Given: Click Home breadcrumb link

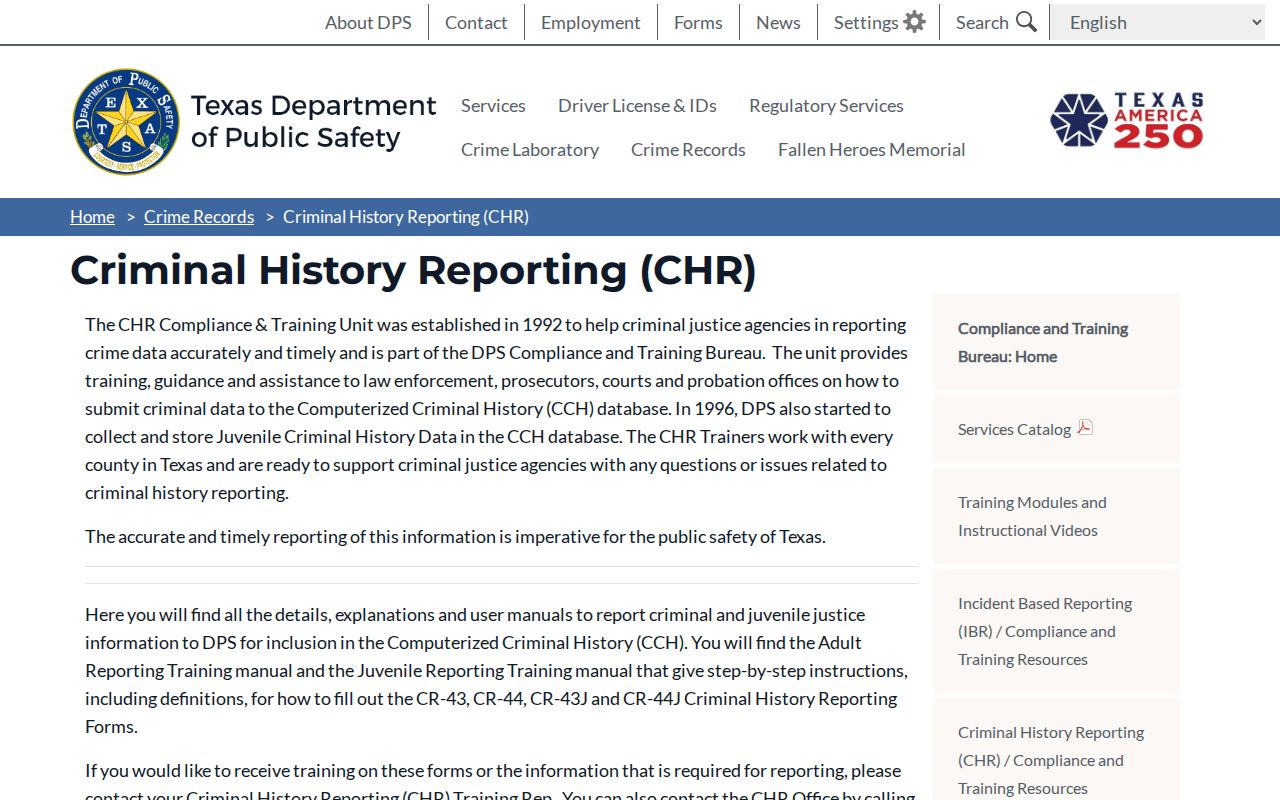Looking at the screenshot, I should point(92,217).
